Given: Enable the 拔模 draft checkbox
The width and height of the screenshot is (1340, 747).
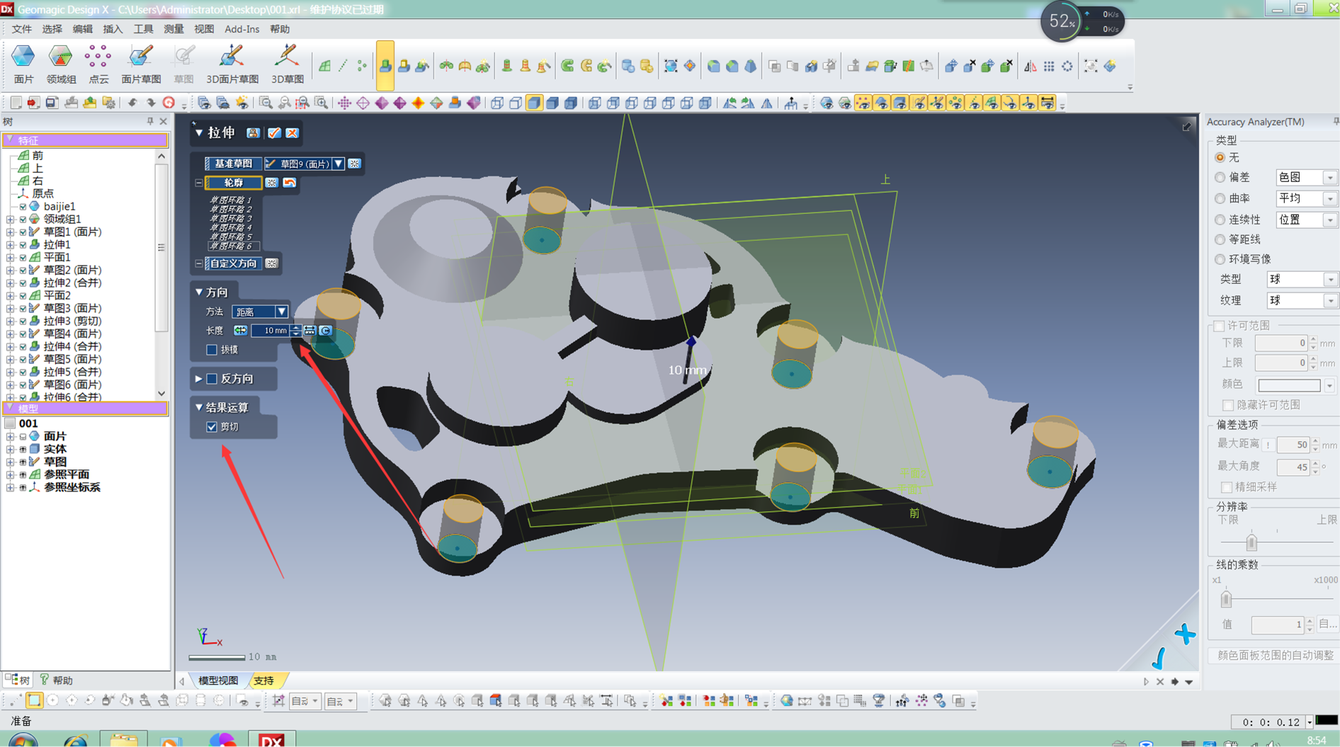Looking at the screenshot, I should point(212,350).
